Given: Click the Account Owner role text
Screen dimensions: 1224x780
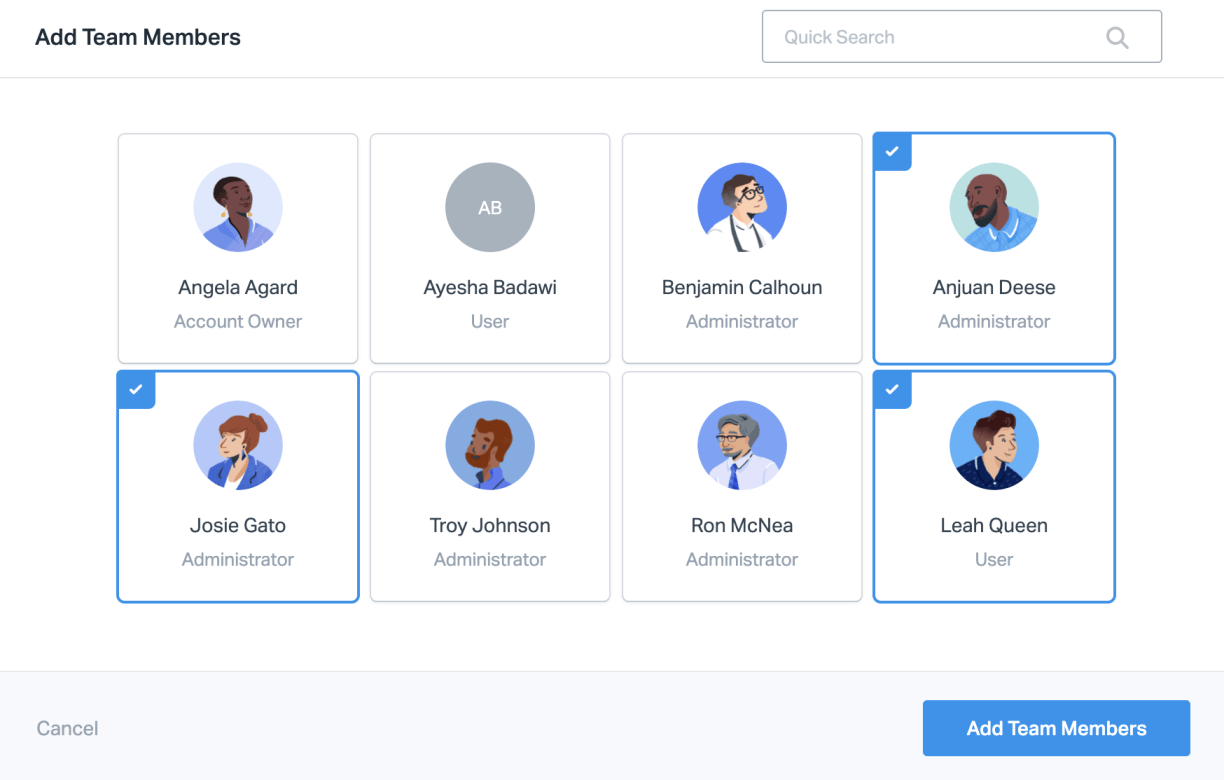Looking at the screenshot, I should pos(238,322).
